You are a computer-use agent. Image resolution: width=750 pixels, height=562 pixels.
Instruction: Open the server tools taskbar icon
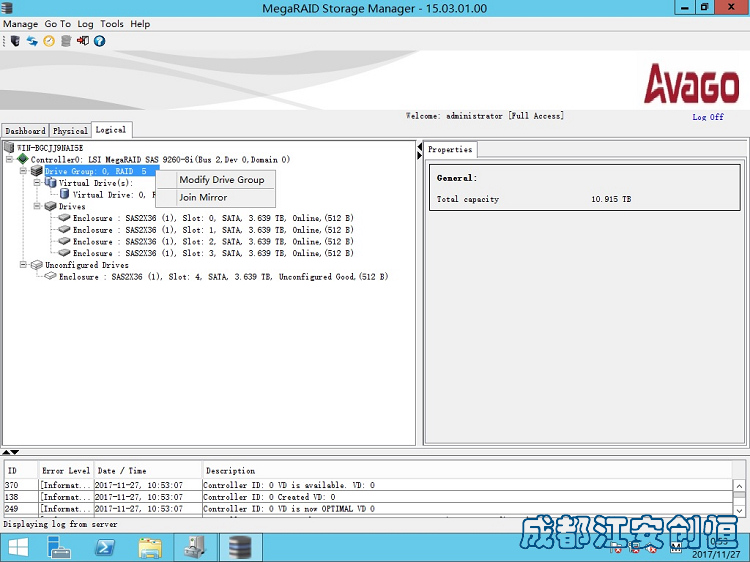pos(195,547)
